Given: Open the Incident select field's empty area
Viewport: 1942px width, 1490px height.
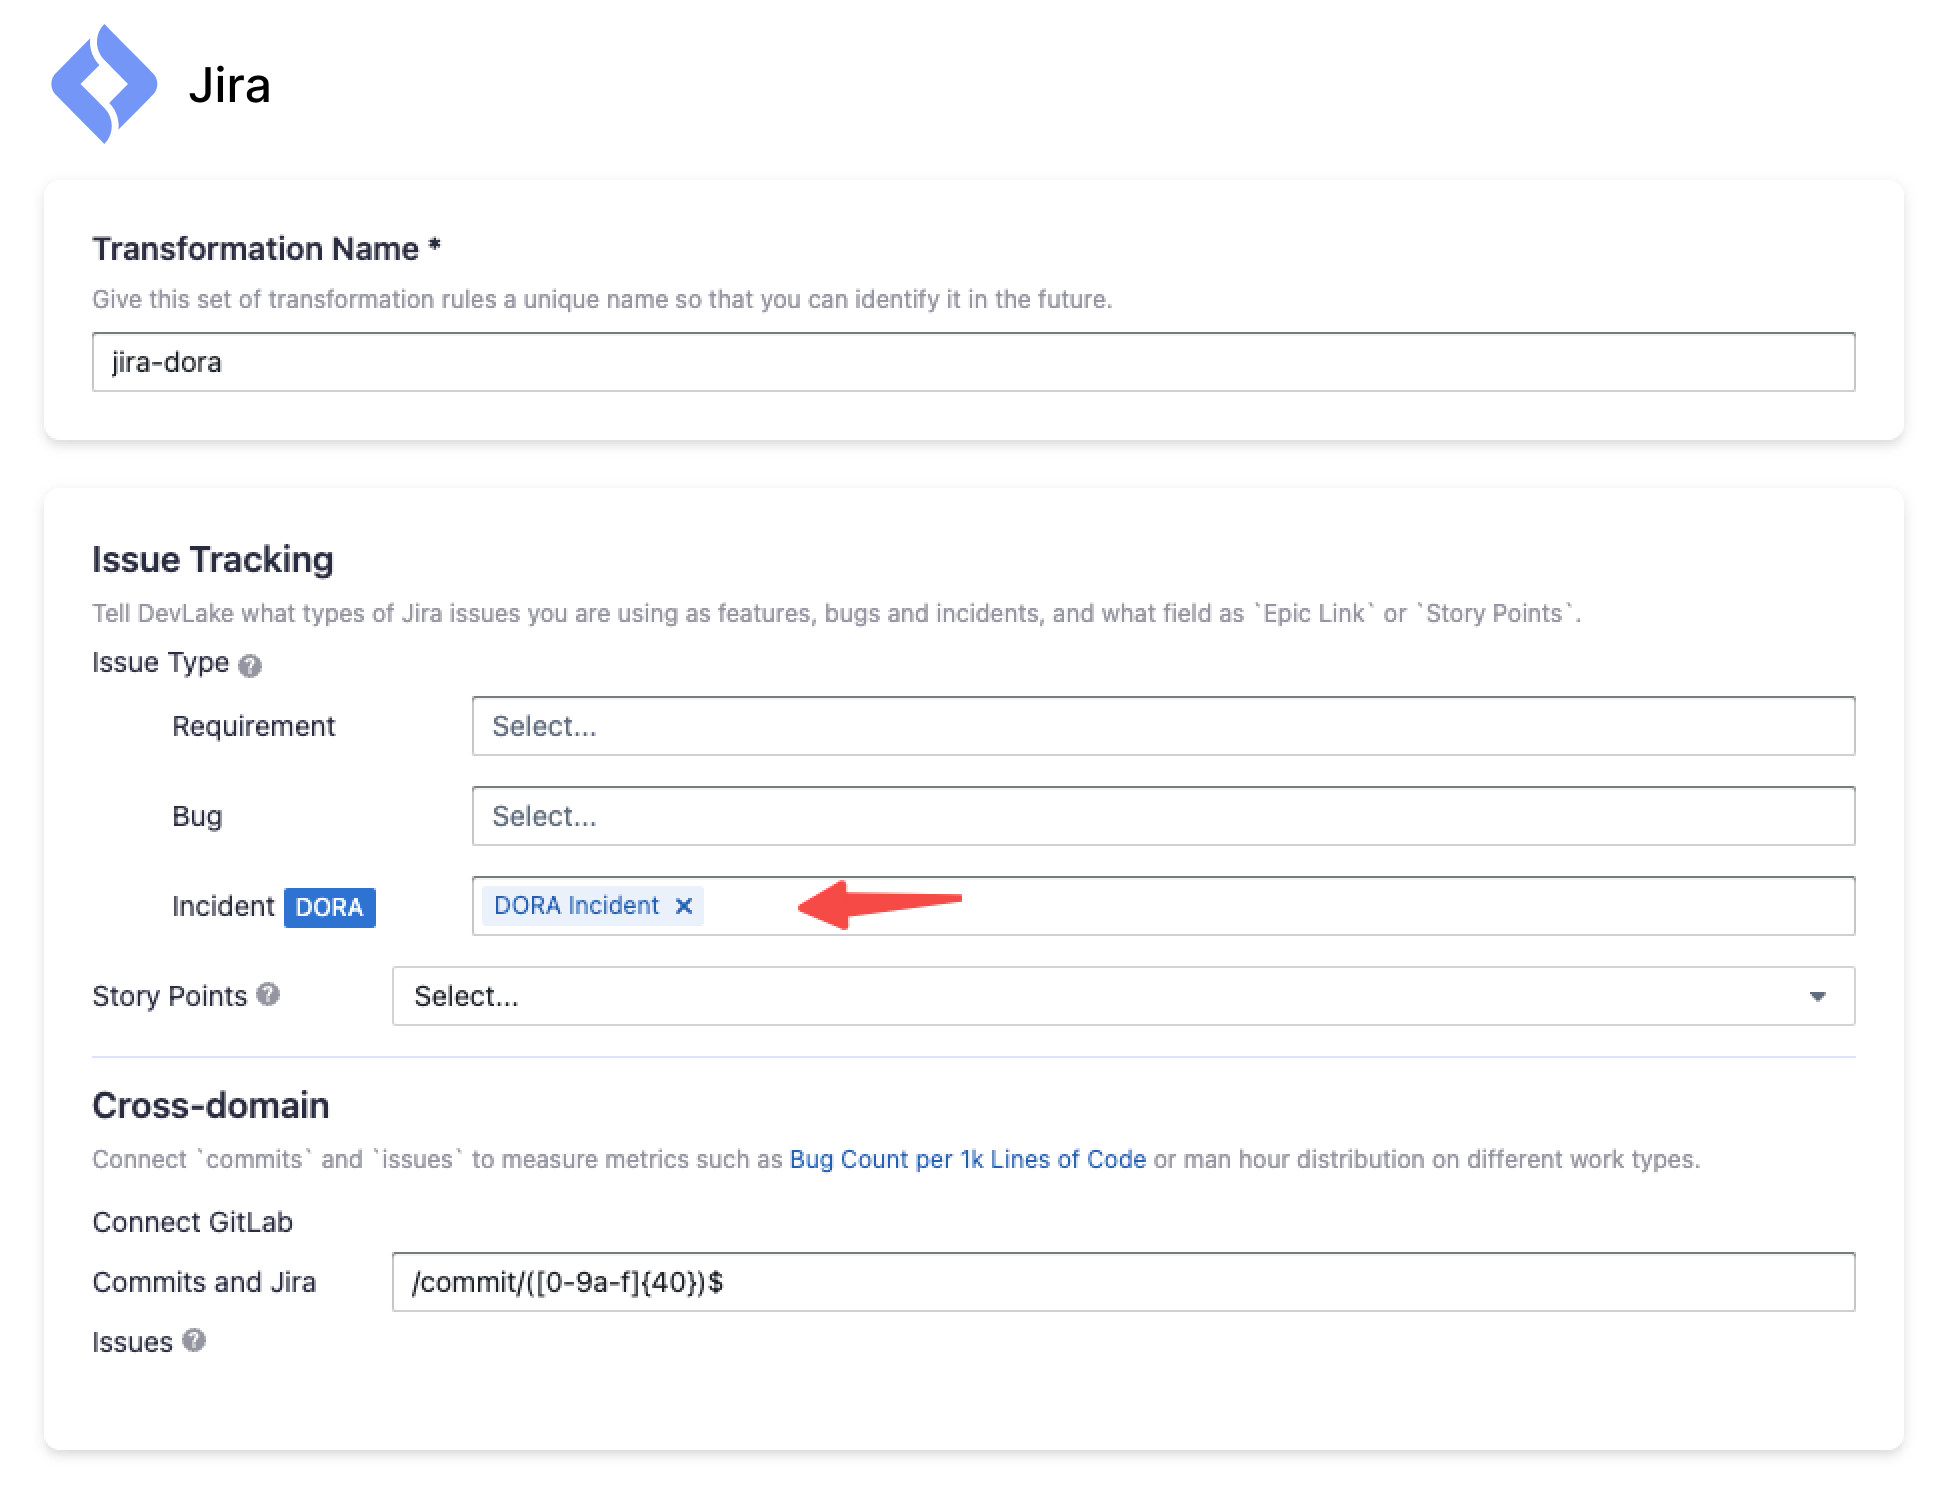Looking at the screenshot, I should click(1300, 906).
